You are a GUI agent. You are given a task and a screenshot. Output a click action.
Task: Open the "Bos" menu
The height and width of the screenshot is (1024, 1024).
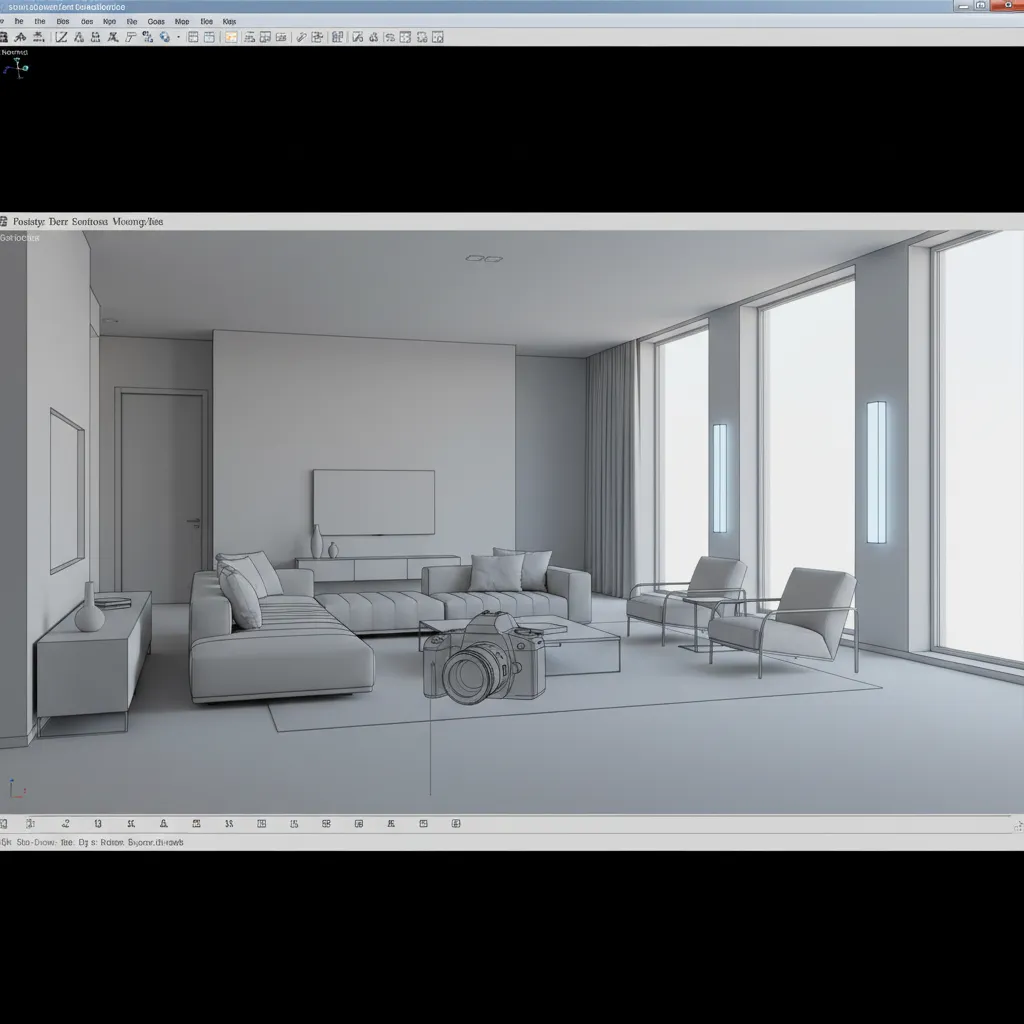(63, 22)
